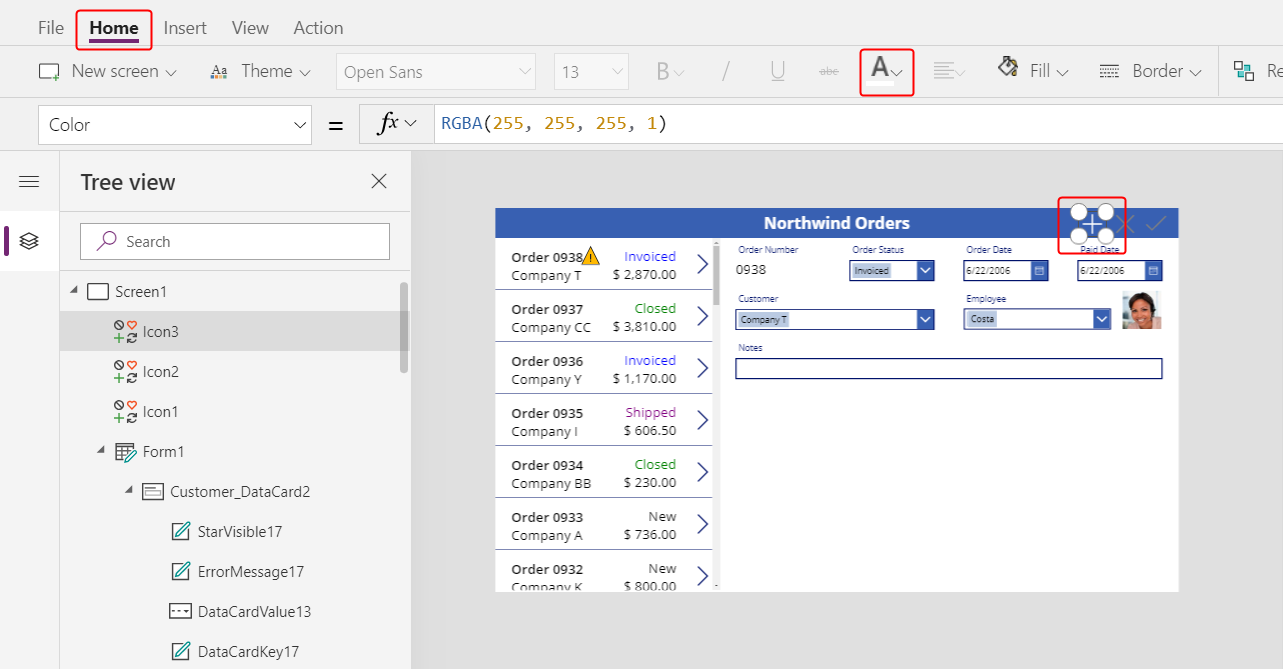
Task: Open the Order Status dropdown
Action: [x=925, y=271]
